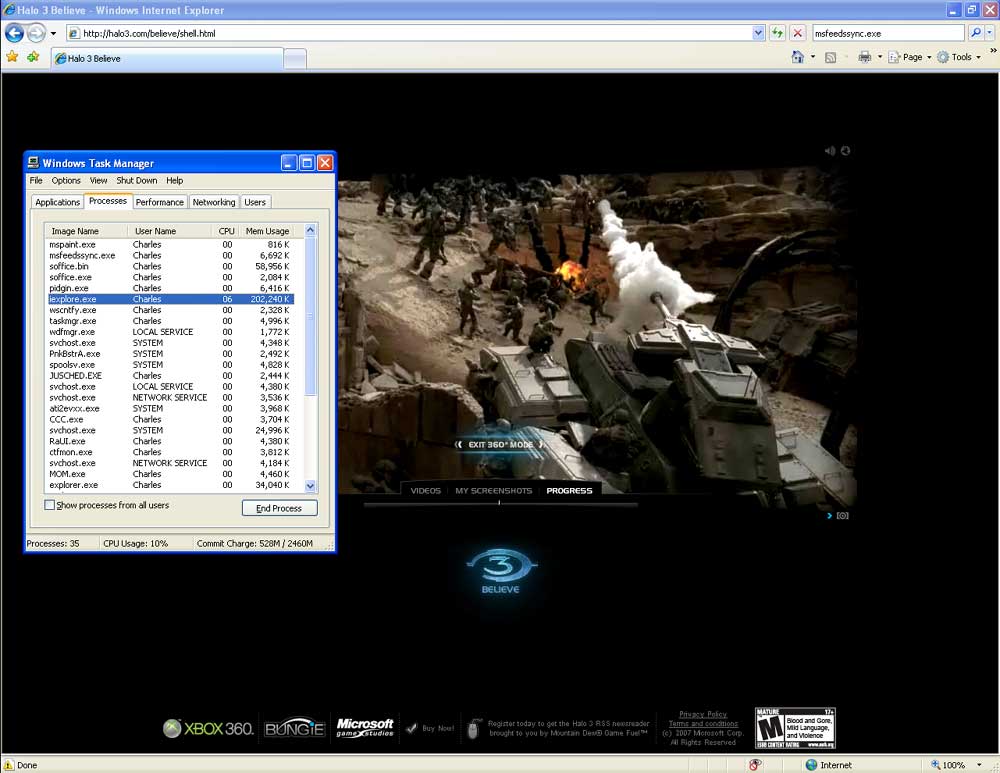
Task: Mute the Halo site sound icon
Action: click(830, 151)
